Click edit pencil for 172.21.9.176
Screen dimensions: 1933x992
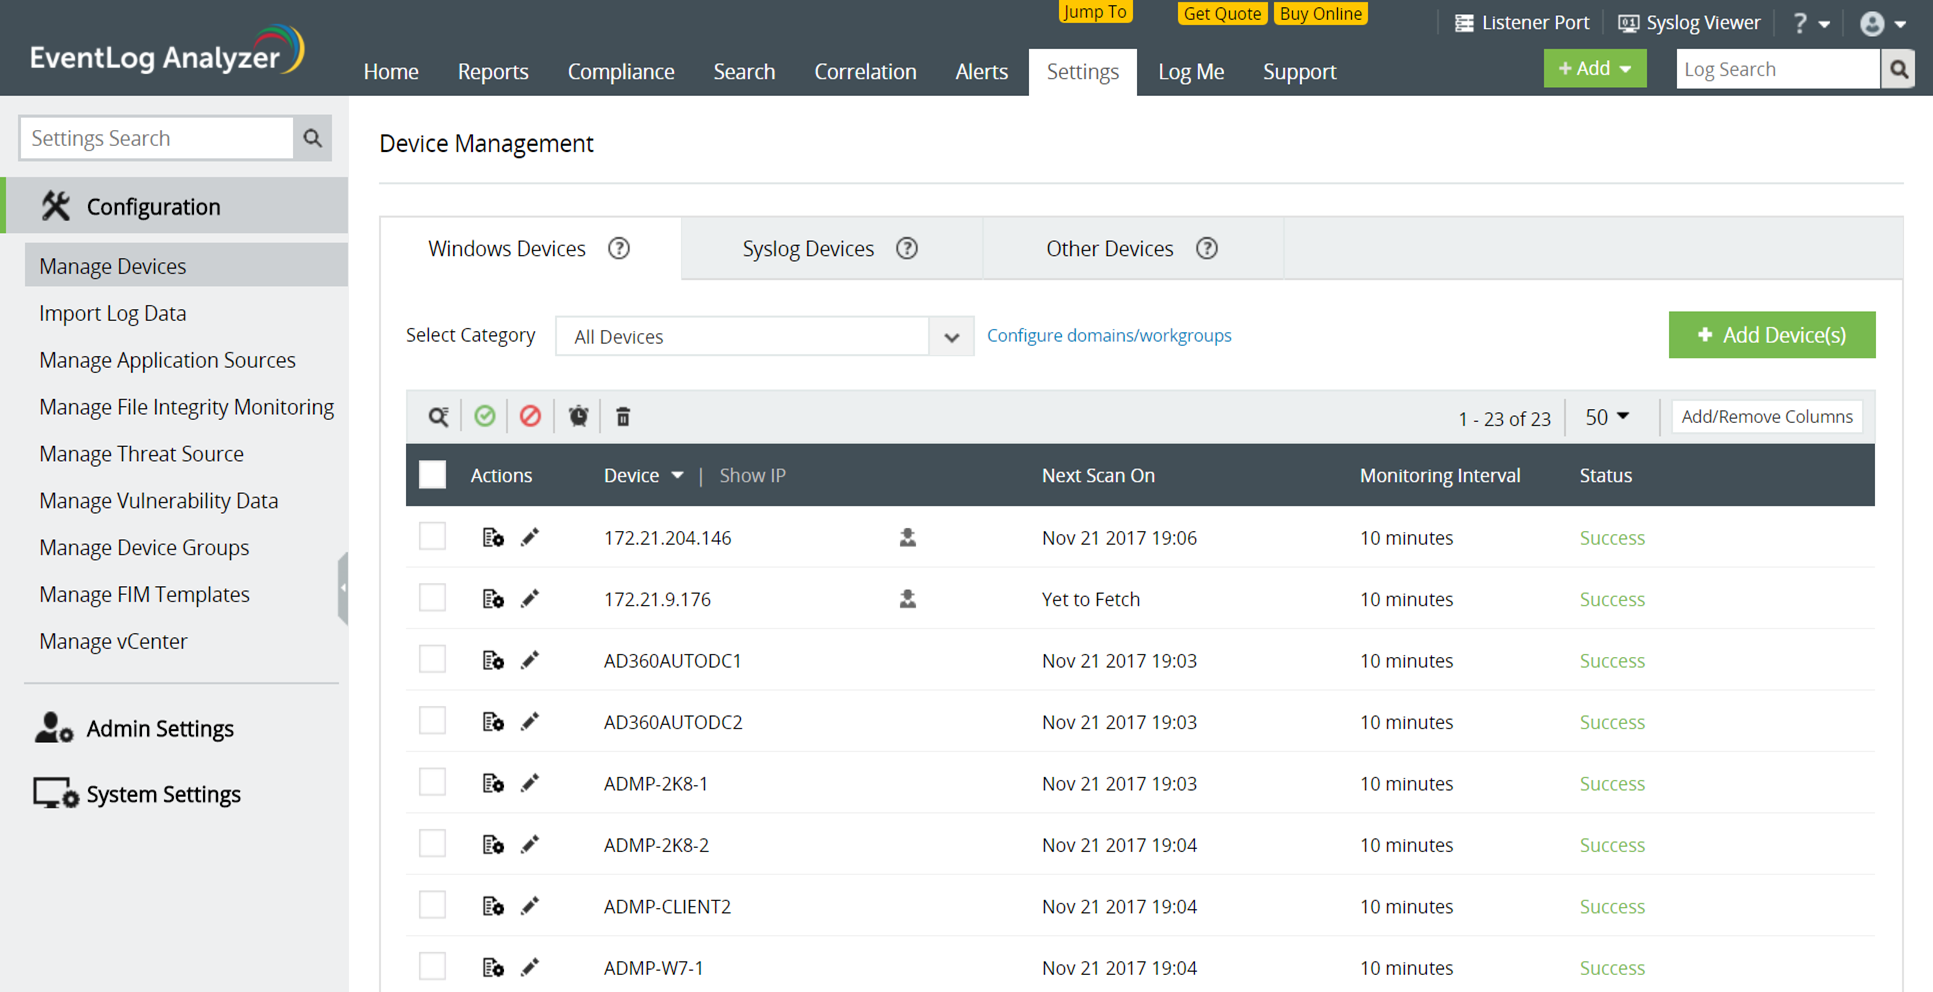click(x=530, y=599)
